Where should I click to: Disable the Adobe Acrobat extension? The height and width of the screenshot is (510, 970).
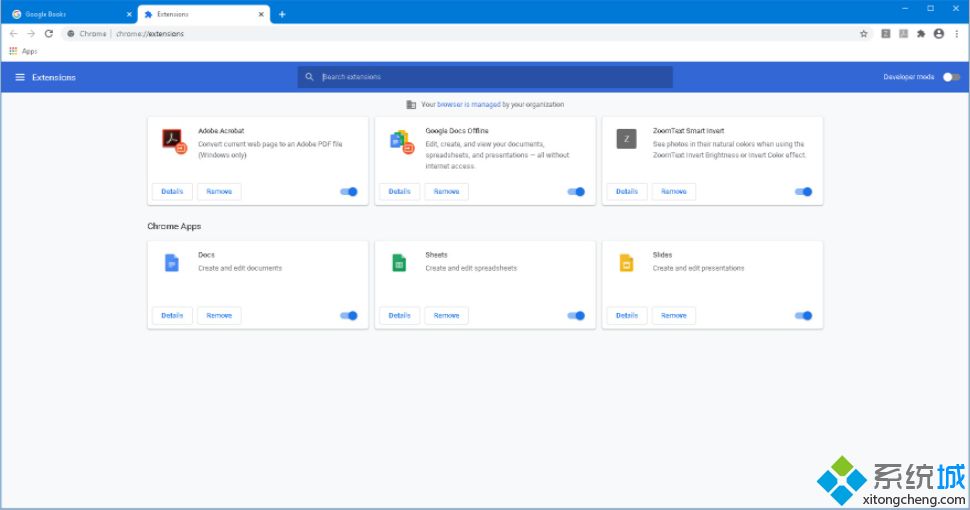349,192
